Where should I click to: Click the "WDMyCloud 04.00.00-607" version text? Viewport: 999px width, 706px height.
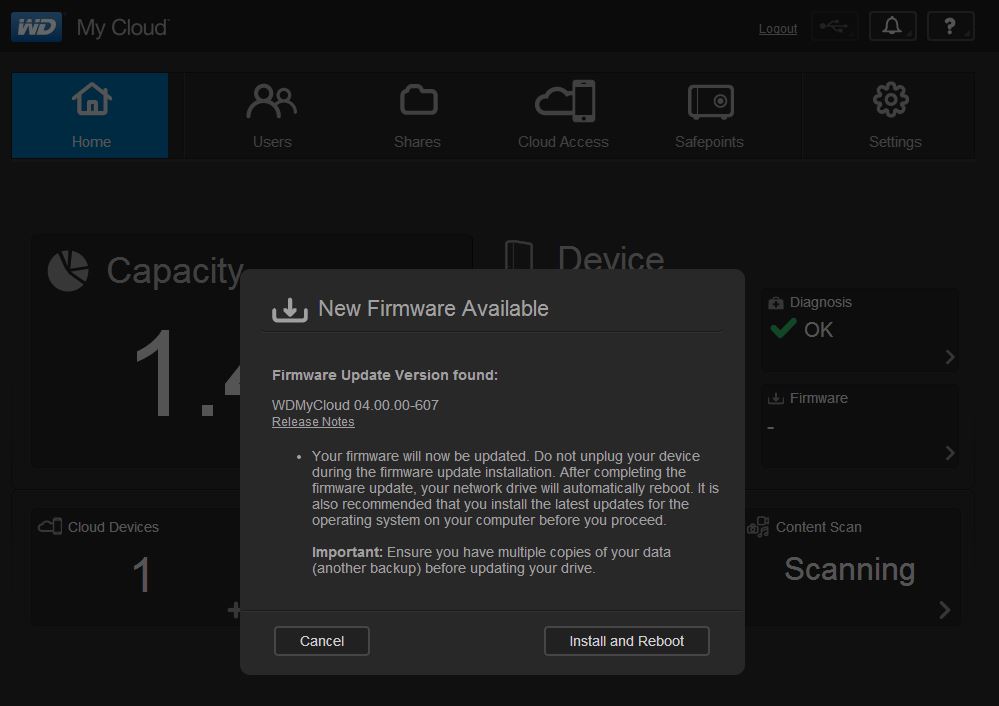point(355,405)
